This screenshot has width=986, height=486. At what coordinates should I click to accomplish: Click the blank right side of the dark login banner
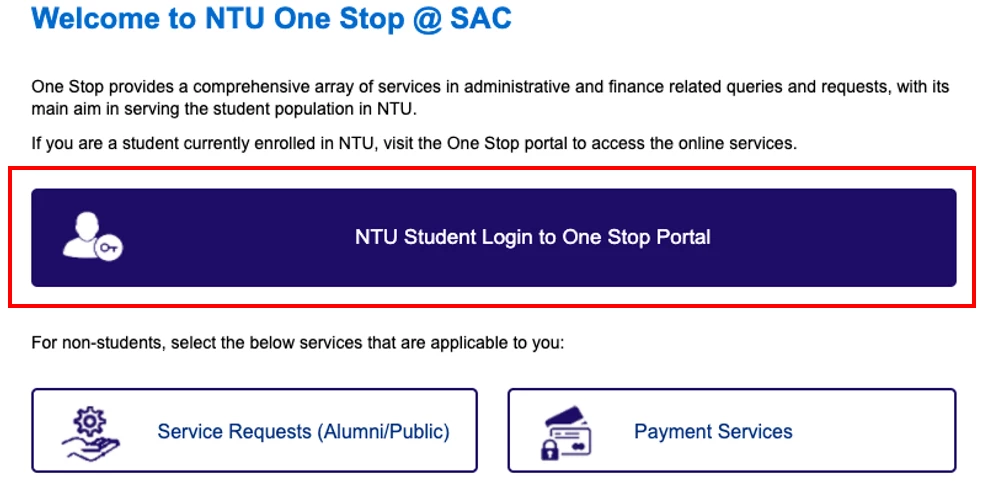tap(836, 238)
